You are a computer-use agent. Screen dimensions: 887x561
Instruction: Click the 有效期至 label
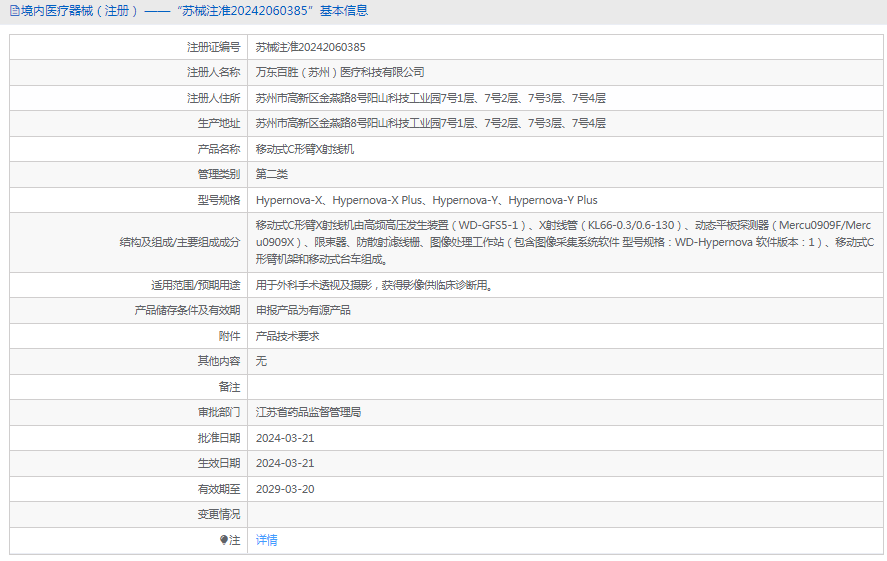pyautogui.click(x=219, y=489)
